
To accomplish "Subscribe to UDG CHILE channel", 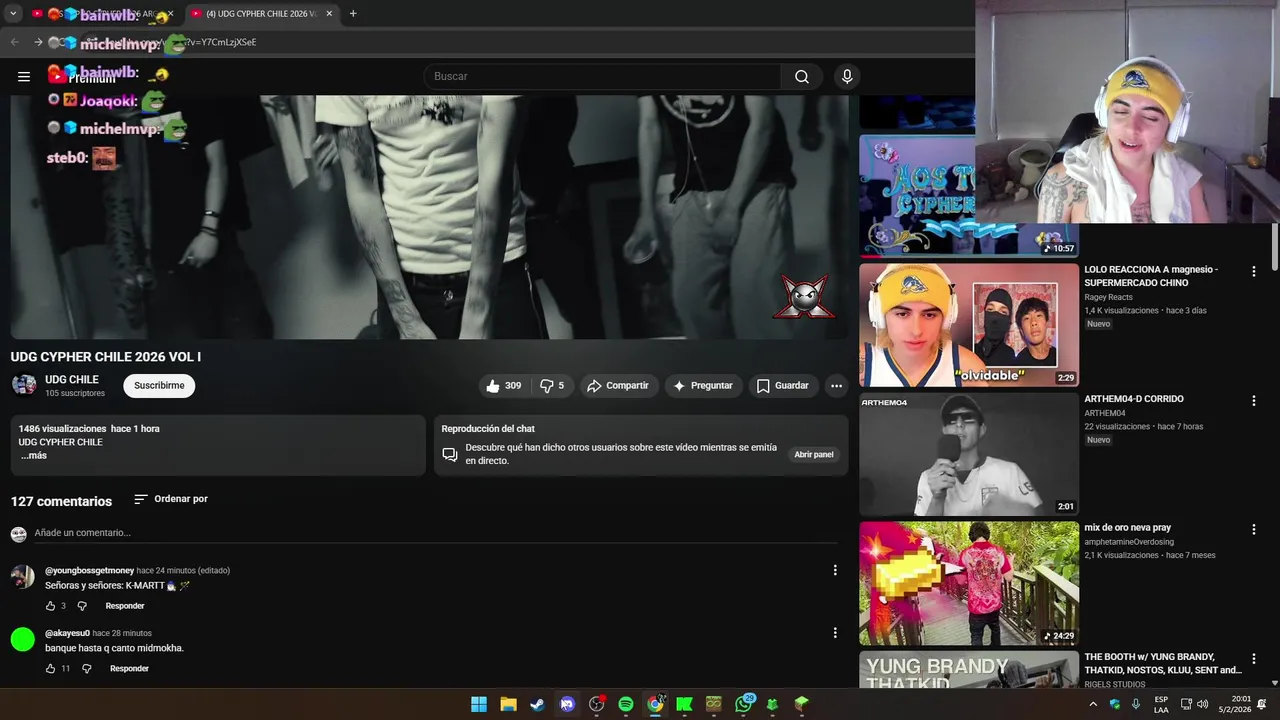I will [x=159, y=386].
